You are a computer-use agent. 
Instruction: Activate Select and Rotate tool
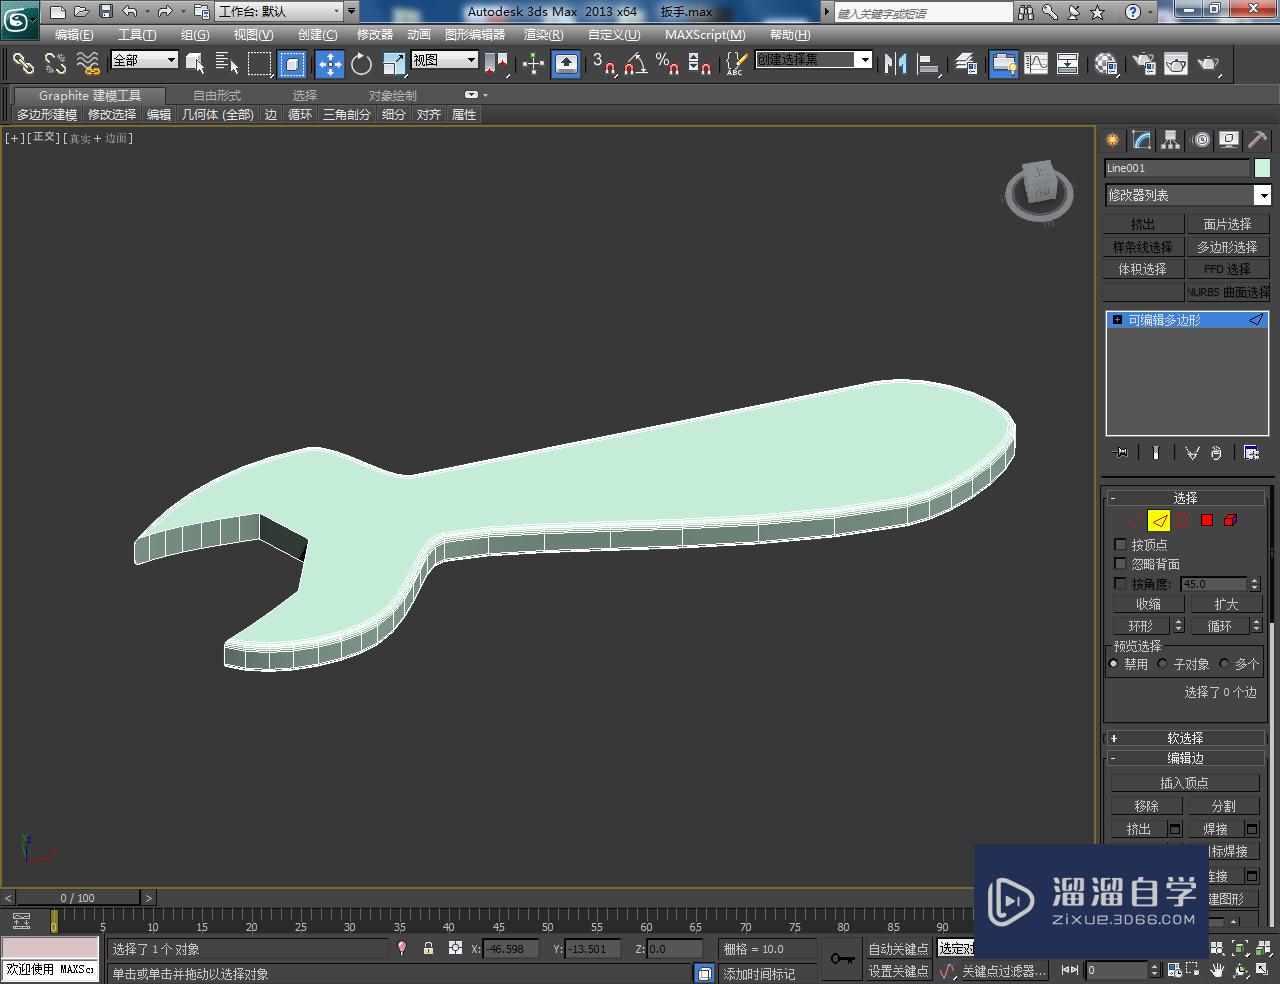click(x=361, y=64)
